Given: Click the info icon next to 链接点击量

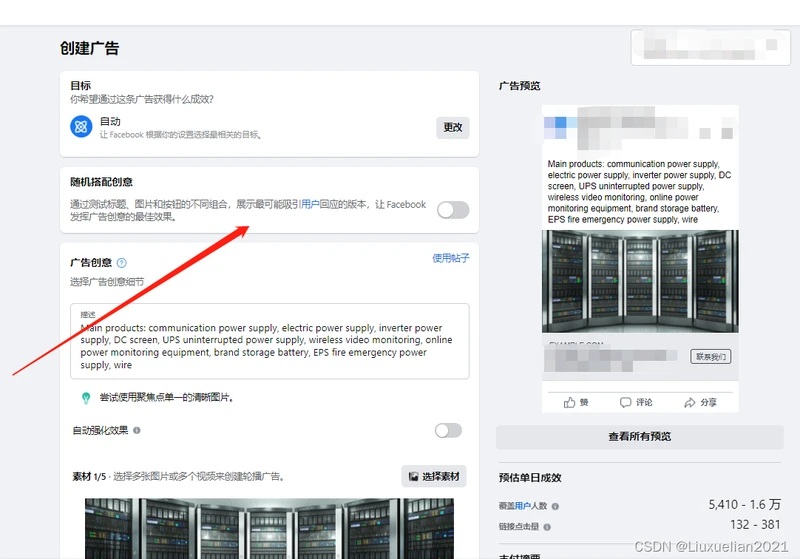Looking at the screenshot, I should 547,527.
